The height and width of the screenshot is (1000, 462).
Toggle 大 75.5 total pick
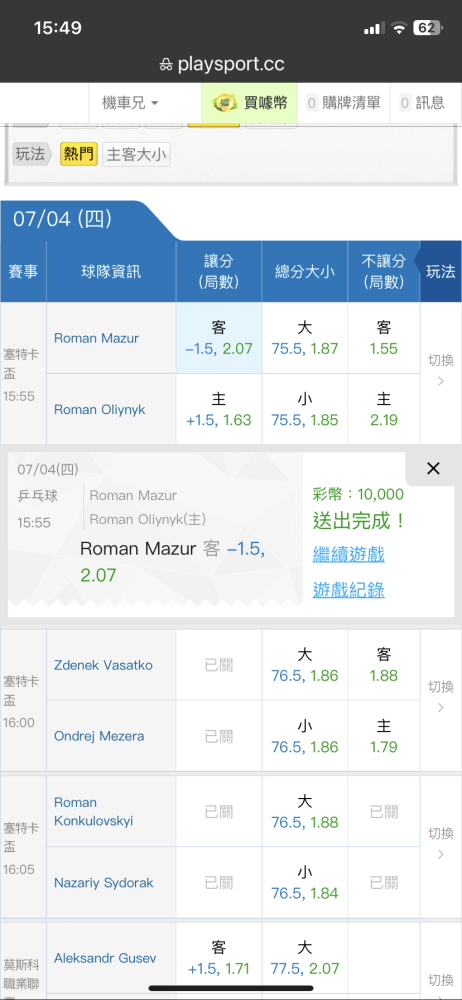tap(304, 338)
